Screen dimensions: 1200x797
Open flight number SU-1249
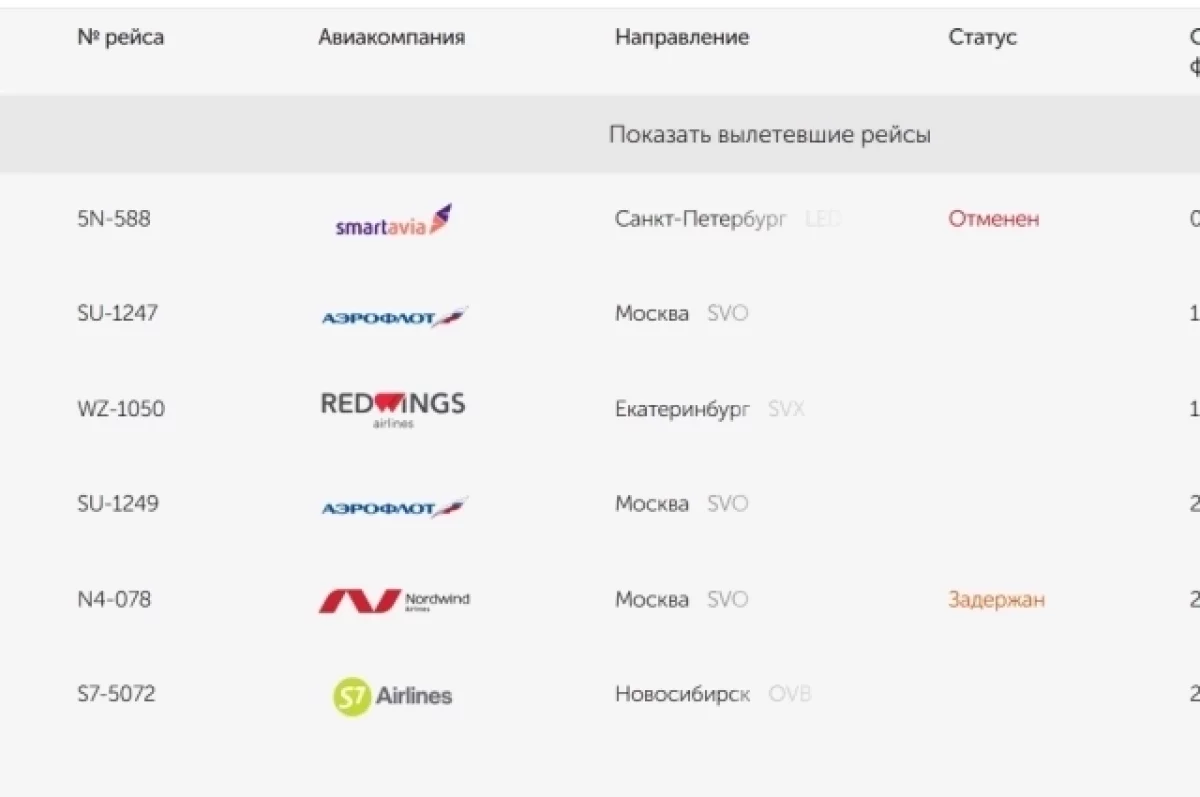(117, 504)
